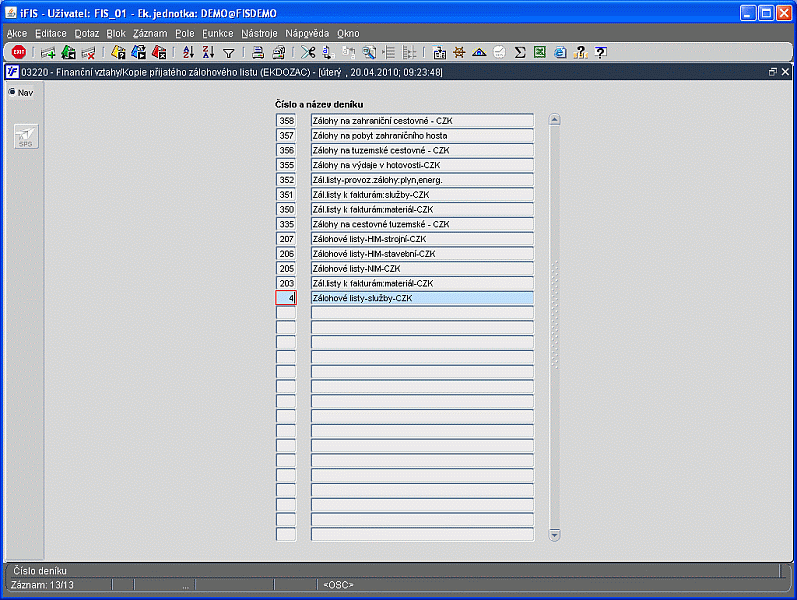
Task: Click the Sigma sum icon
Action: click(519, 52)
